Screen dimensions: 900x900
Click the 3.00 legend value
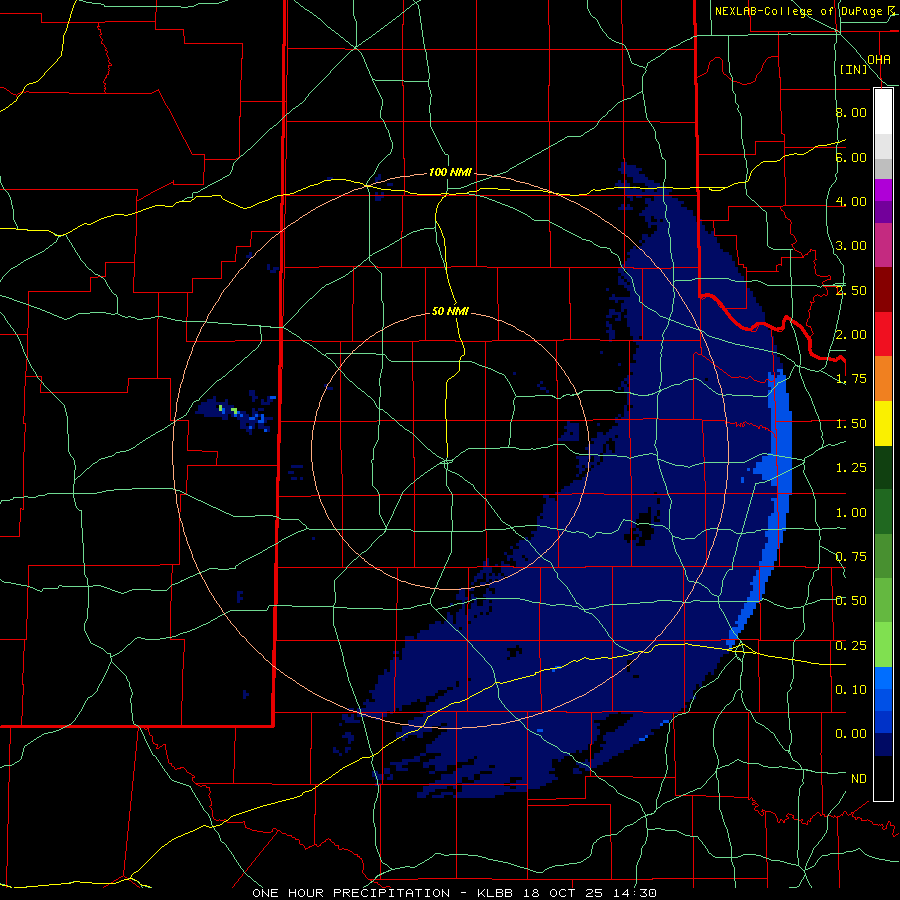(851, 246)
